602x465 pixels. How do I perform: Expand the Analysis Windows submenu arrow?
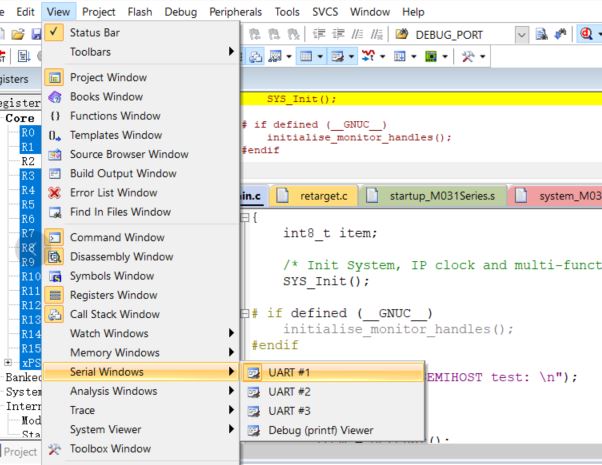(x=231, y=391)
